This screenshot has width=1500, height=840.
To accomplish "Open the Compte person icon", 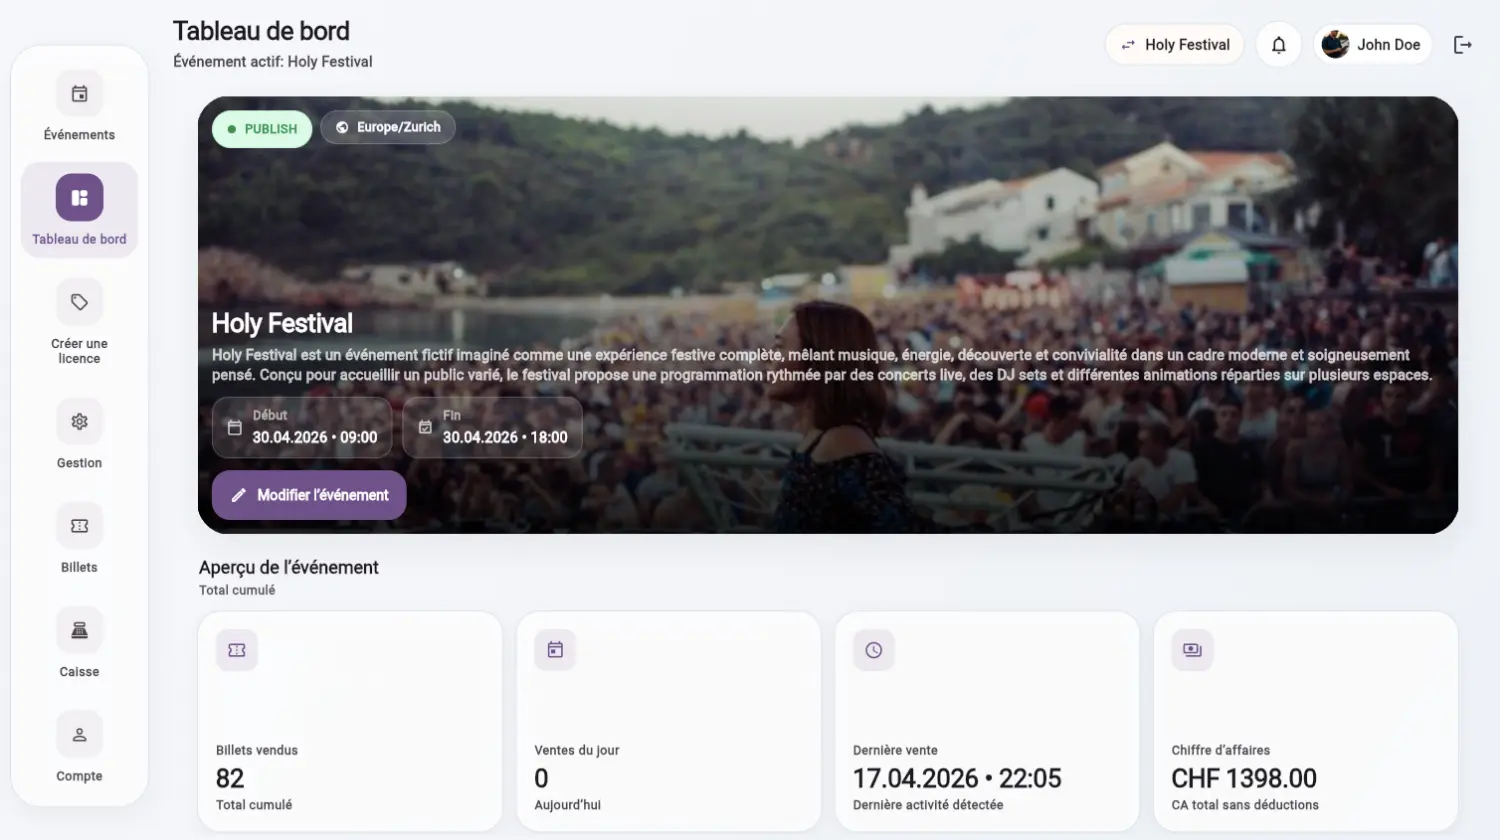I will point(79,735).
